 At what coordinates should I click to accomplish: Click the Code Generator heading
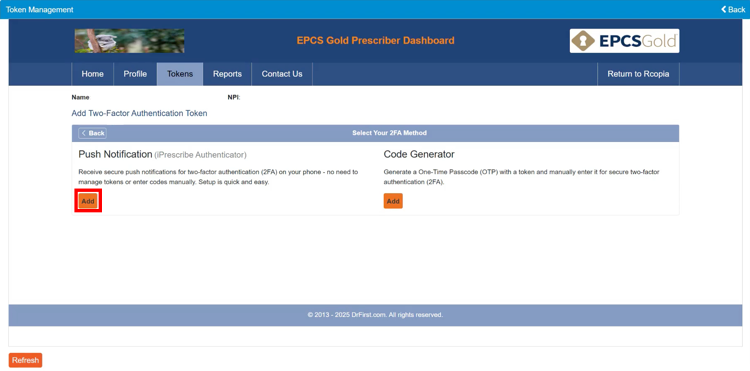coord(419,154)
